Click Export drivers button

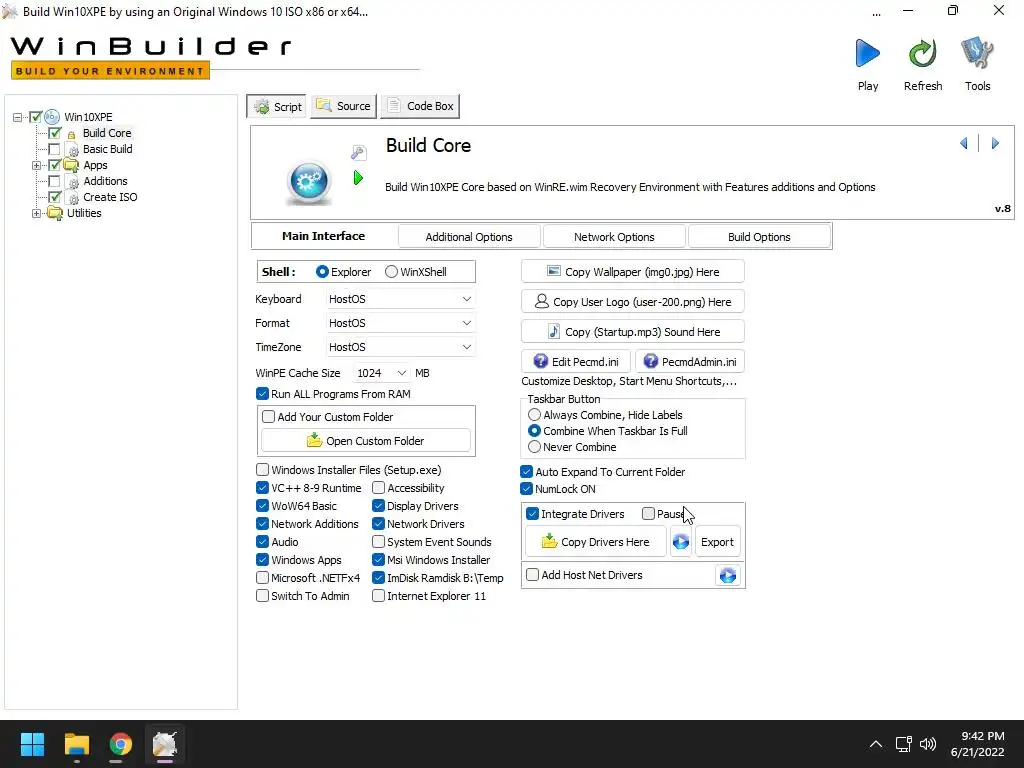pyautogui.click(x=717, y=542)
